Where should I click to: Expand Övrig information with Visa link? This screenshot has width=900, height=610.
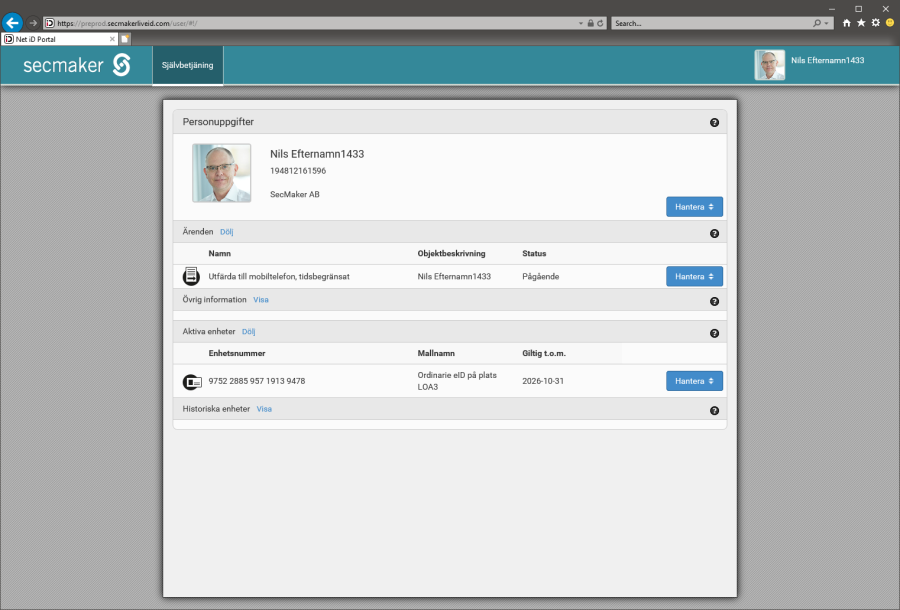click(261, 300)
